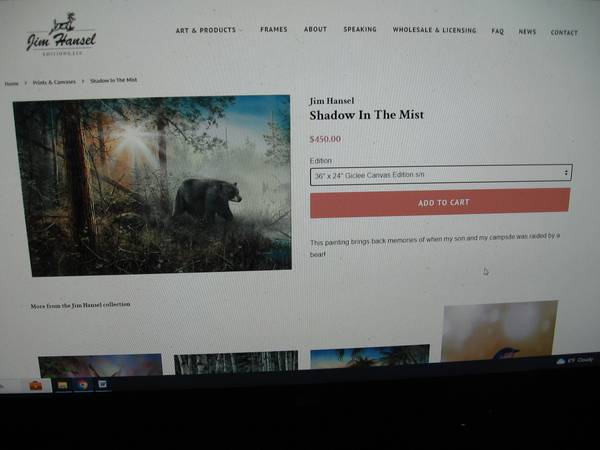Image resolution: width=600 pixels, height=450 pixels.
Task: Open the Edition dropdown selector
Action: (x=441, y=174)
